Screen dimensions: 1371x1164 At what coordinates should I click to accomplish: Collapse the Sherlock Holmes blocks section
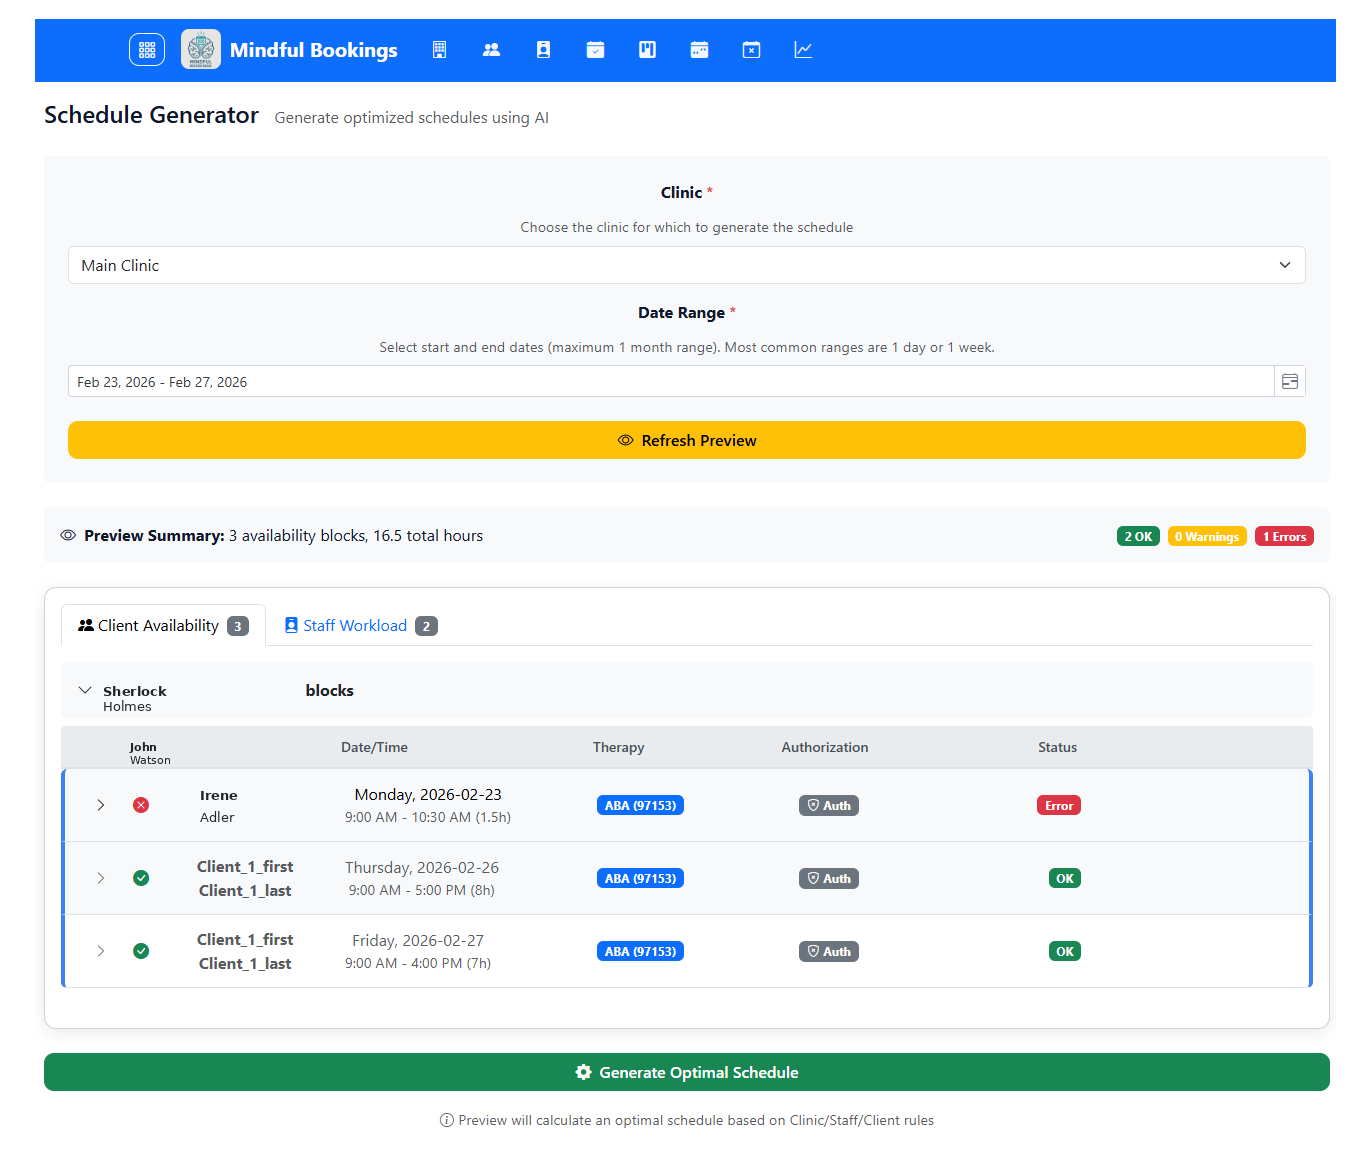tap(85, 690)
